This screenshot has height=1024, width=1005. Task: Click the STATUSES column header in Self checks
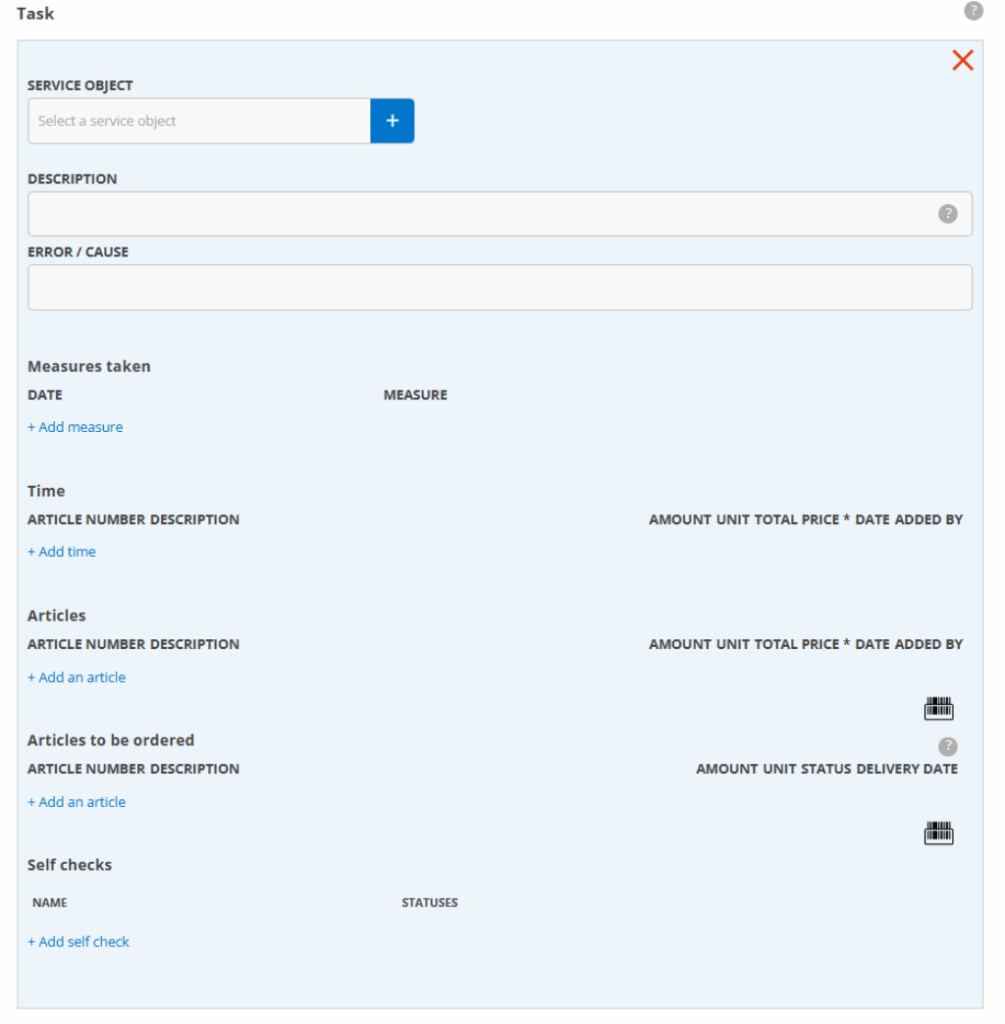click(x=429, y=903)
